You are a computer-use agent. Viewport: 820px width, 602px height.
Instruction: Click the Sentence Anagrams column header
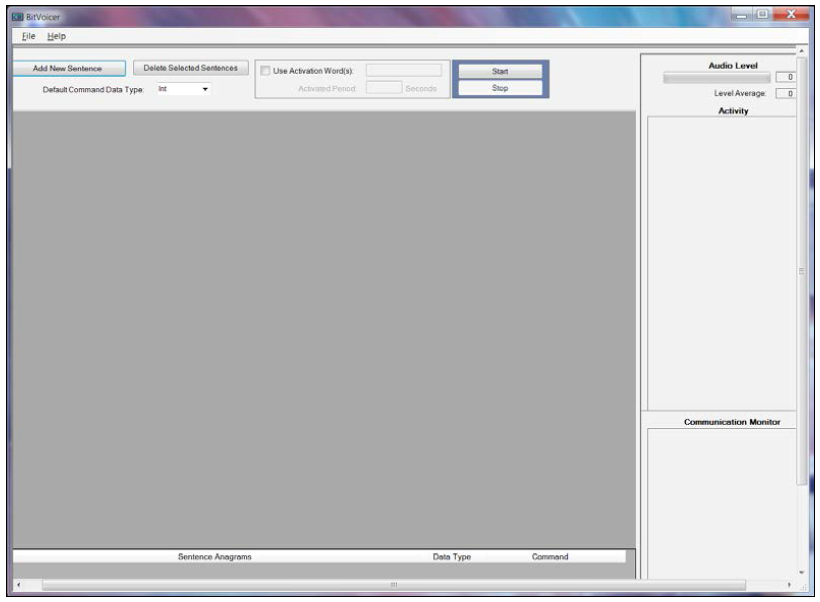[x=214, y=556]
